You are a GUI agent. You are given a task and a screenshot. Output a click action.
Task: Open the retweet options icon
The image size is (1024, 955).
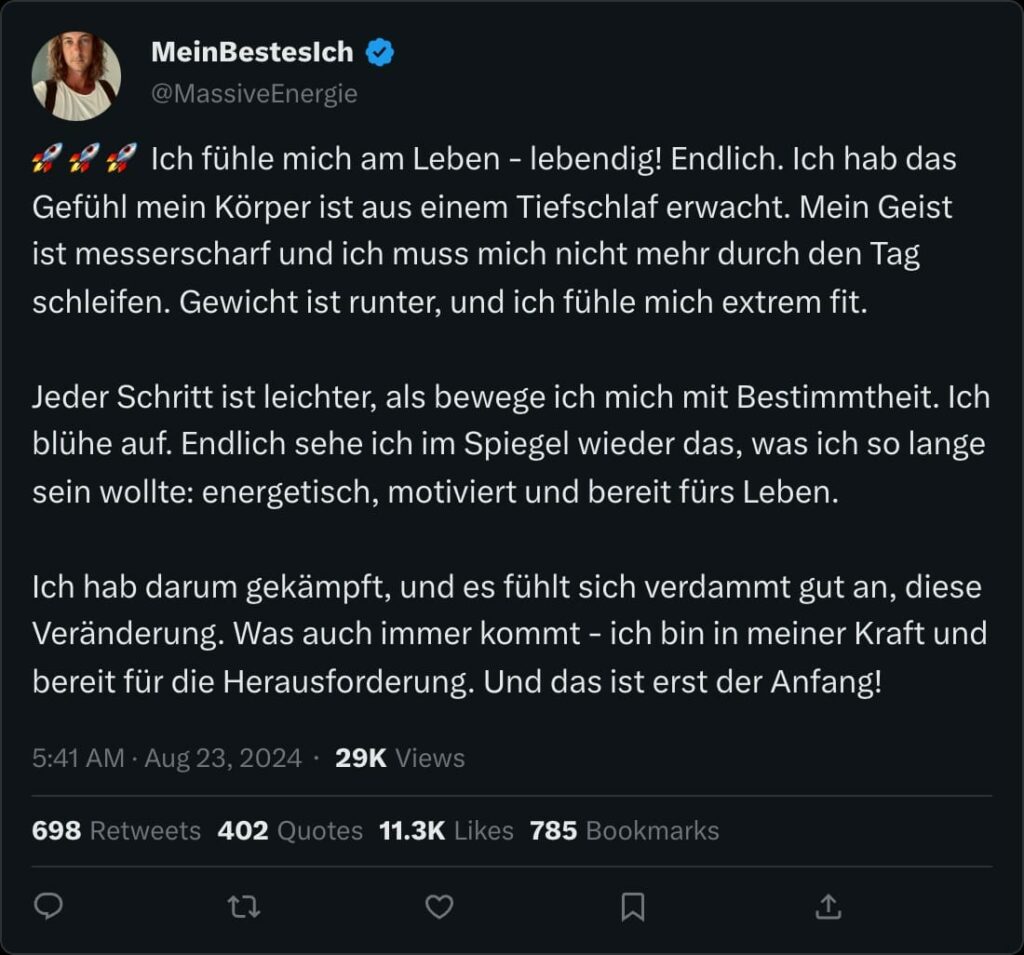(242, 906)
